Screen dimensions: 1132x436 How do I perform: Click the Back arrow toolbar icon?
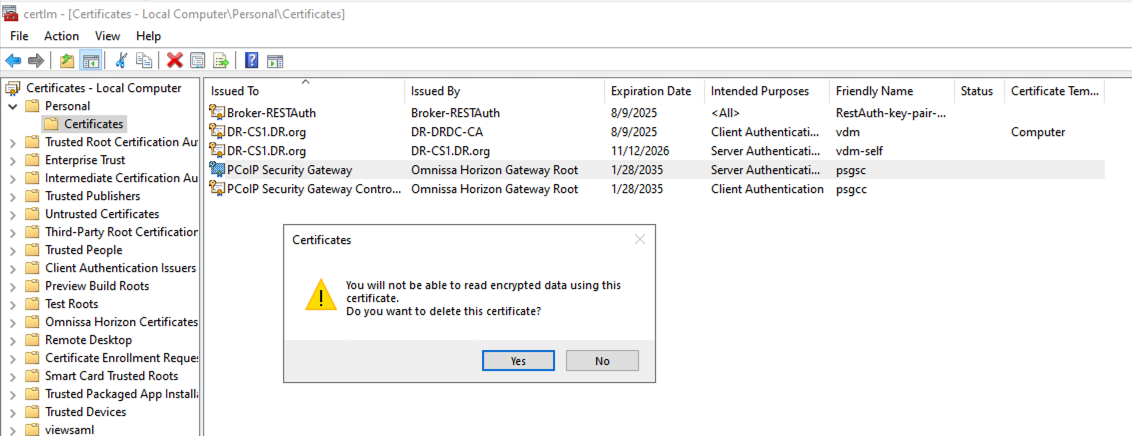[13, 60]
